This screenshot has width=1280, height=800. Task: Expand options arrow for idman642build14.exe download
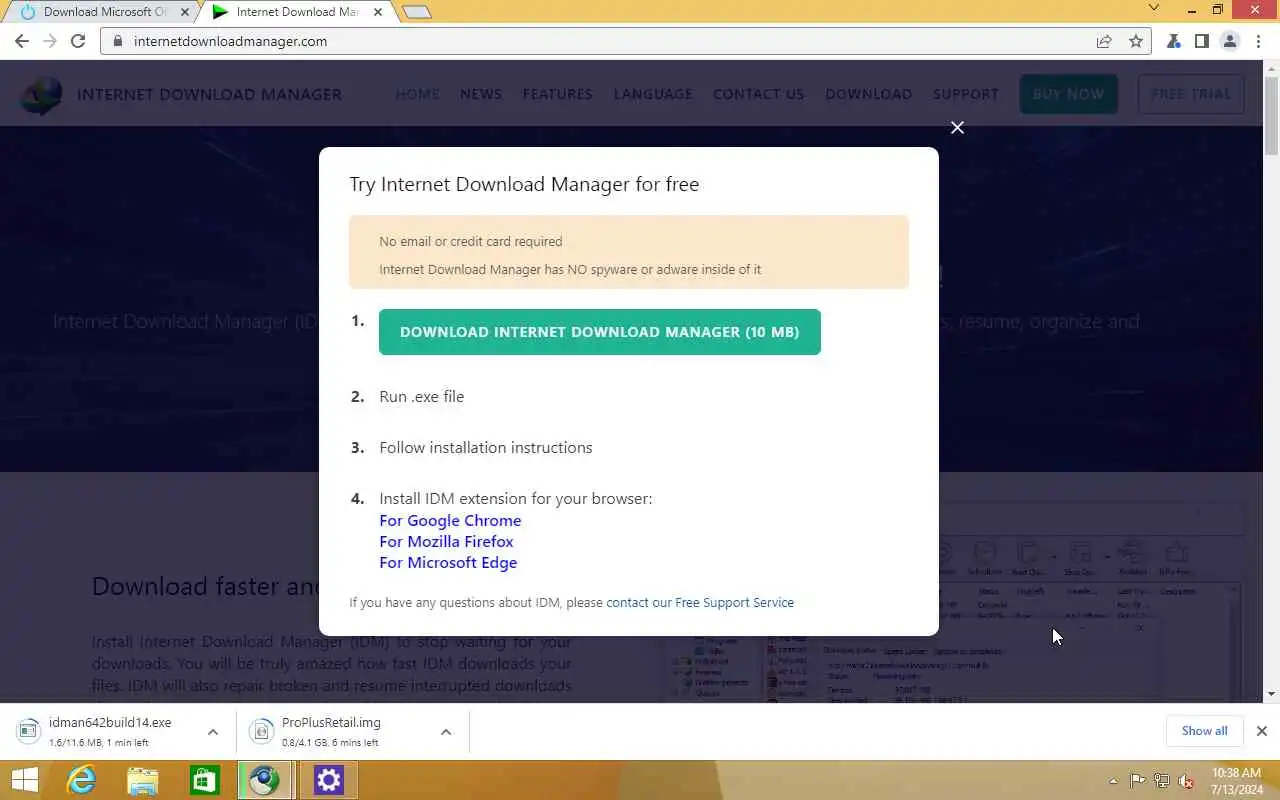click(x=212, y=732)
